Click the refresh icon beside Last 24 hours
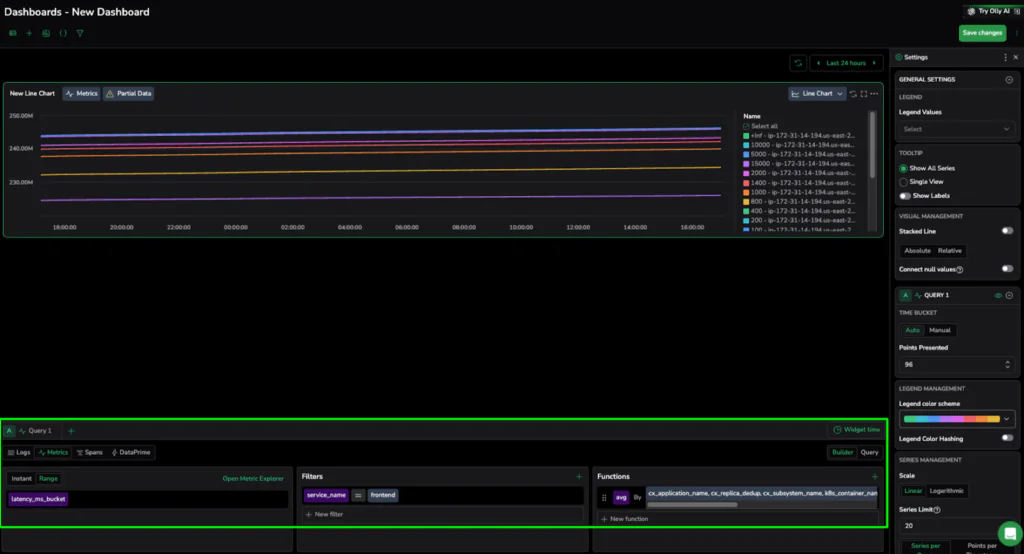 tap(797, 63)
